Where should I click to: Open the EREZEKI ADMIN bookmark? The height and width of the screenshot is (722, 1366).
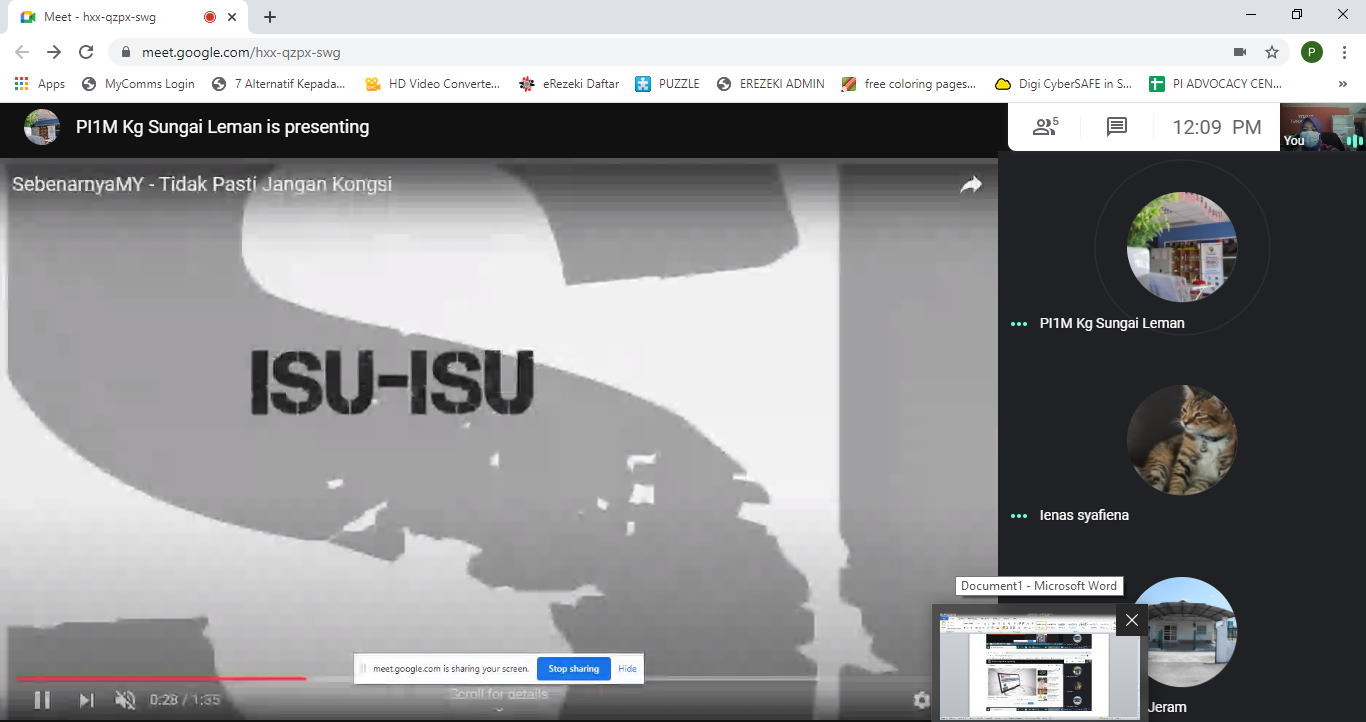(x=771, y=84)
